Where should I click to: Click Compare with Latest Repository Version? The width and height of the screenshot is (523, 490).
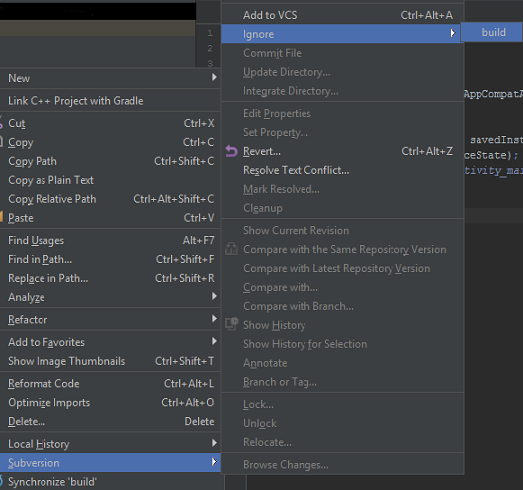pos(342,269)
